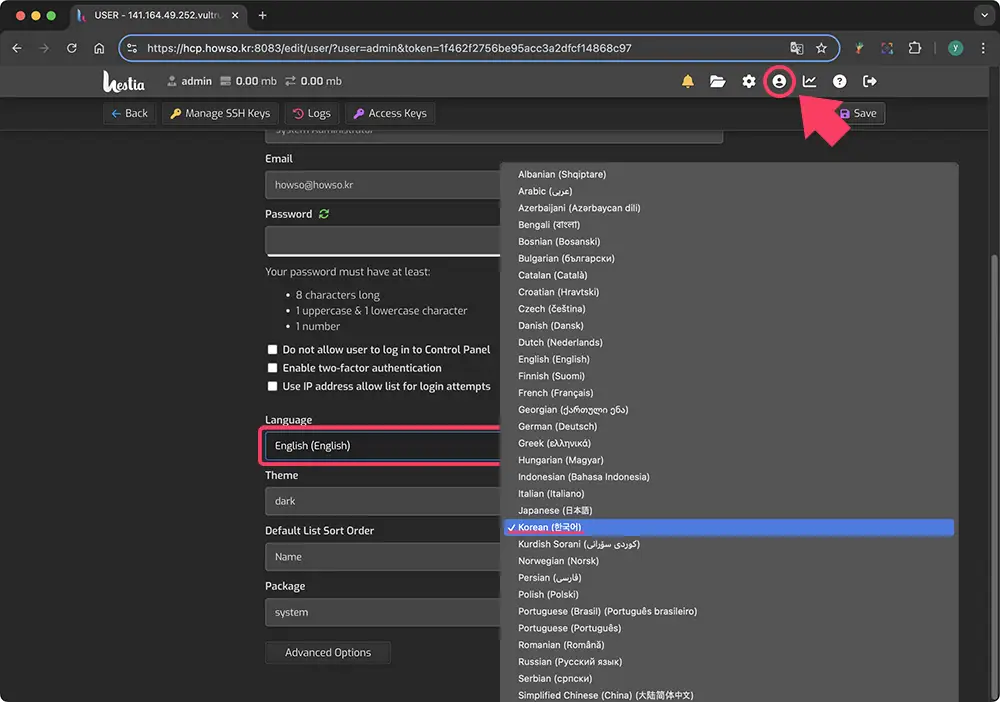
Task: Click the admin user link in header
Action: point(189,81)
